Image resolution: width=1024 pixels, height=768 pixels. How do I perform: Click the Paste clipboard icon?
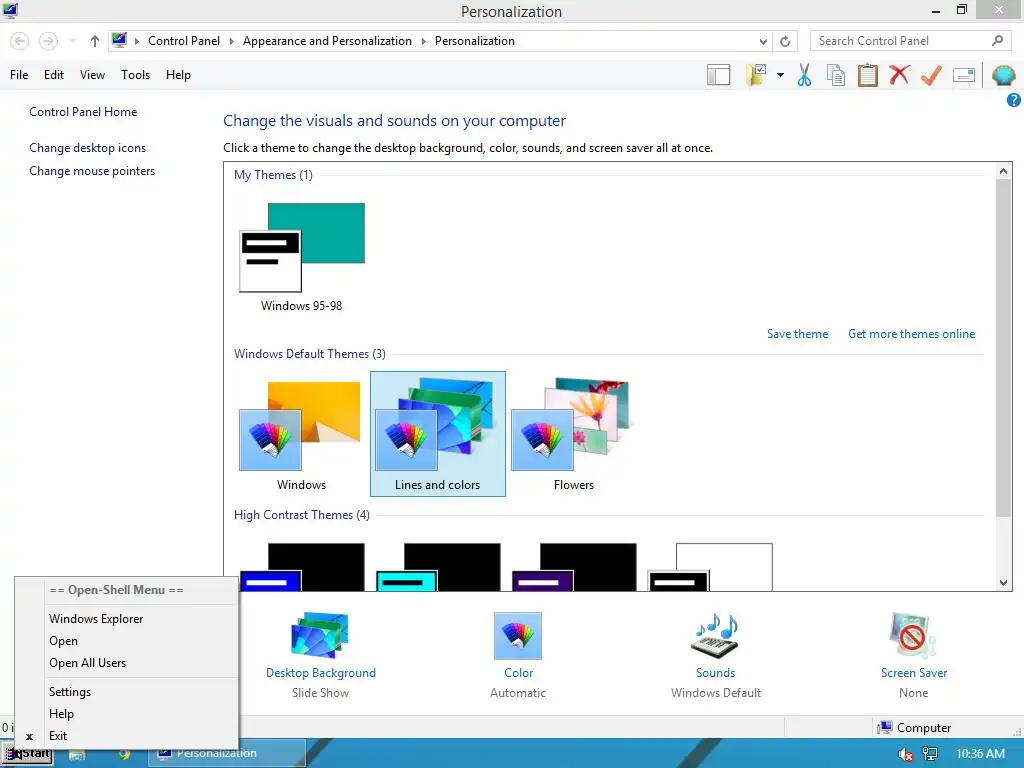coord(867,75)
